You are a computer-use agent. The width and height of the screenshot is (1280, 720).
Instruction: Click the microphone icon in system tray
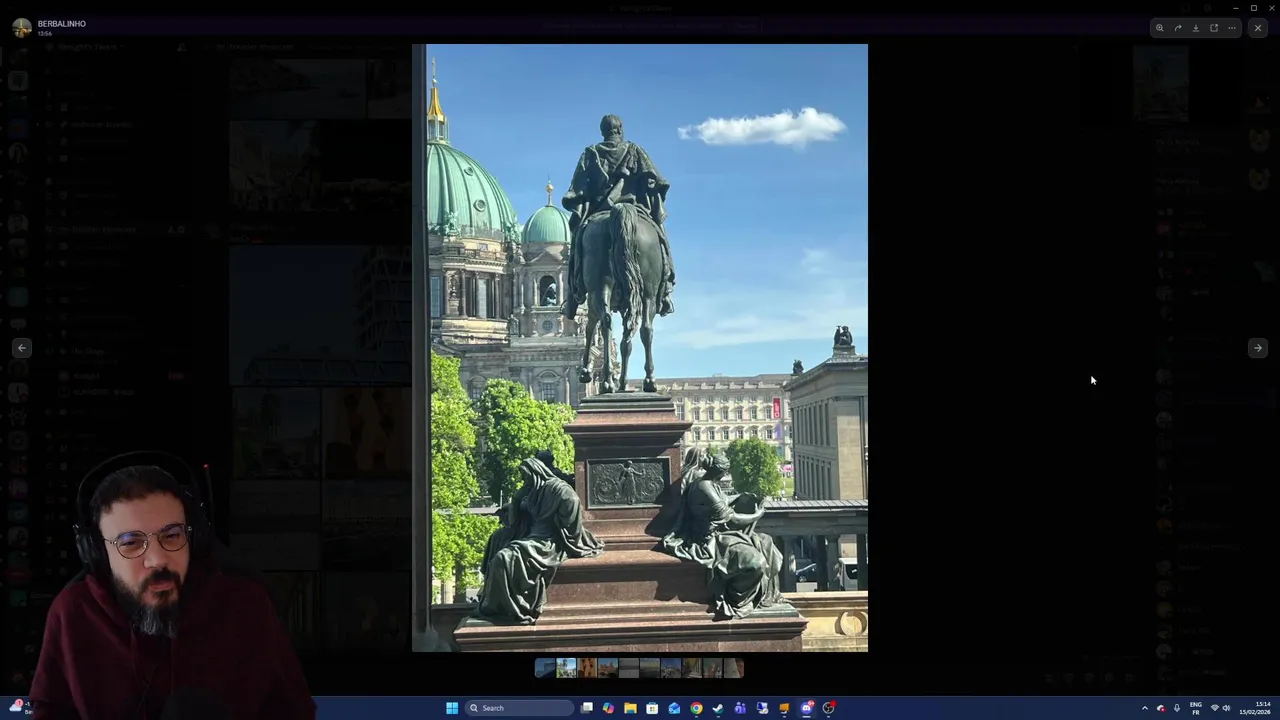[x=1176, y=708]
